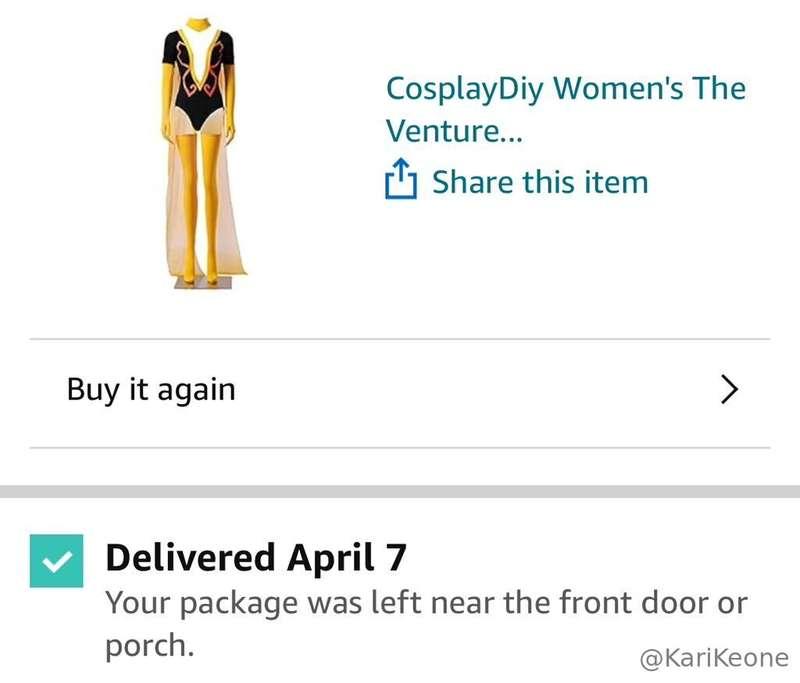Open the cosplay costume product thumbnail
The height and width of the screenshot is (683, 800).
click(x=200, y=153)
